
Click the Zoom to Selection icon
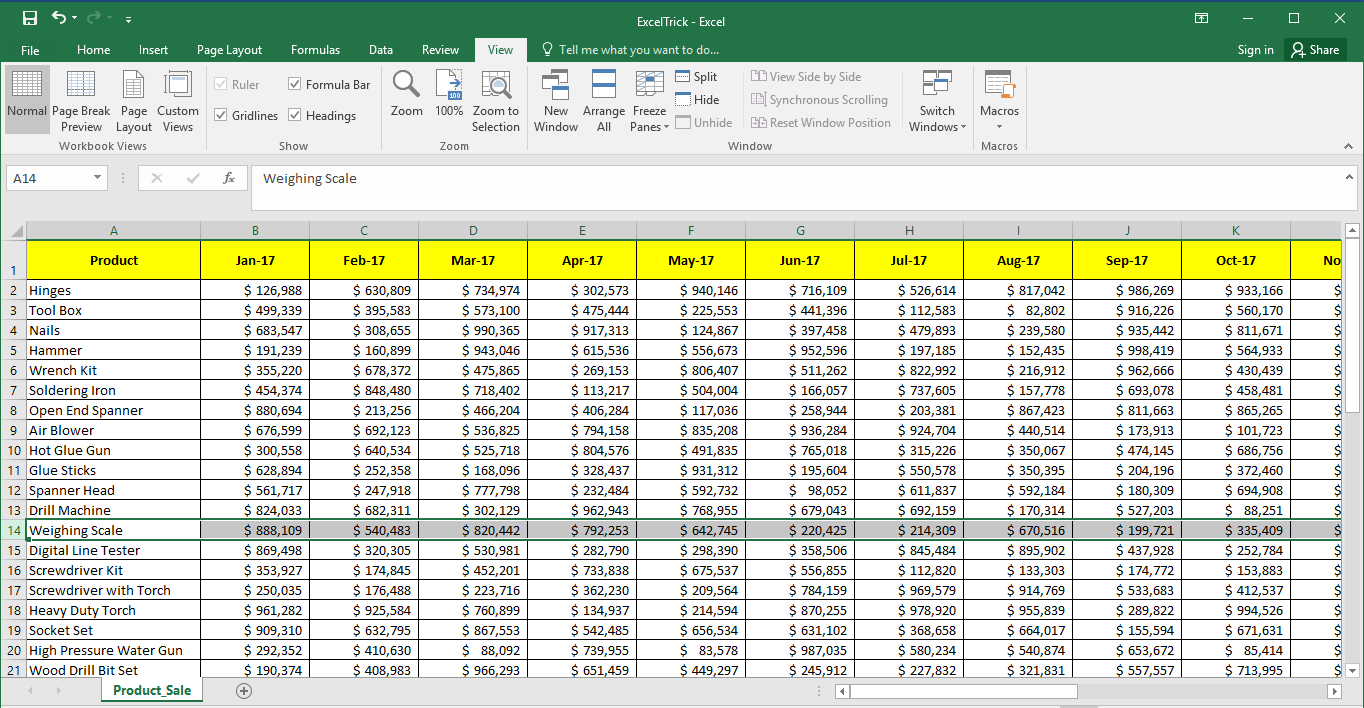(x=496, y=100)
